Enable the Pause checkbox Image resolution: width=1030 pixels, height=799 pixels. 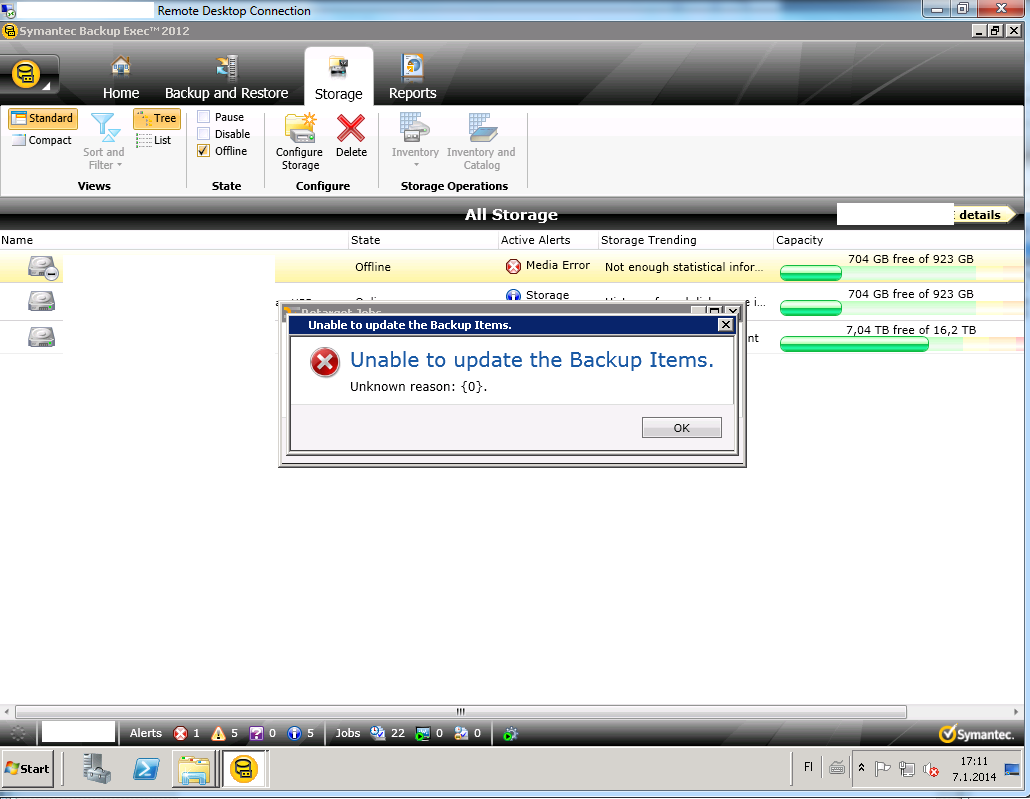[204, 117]
